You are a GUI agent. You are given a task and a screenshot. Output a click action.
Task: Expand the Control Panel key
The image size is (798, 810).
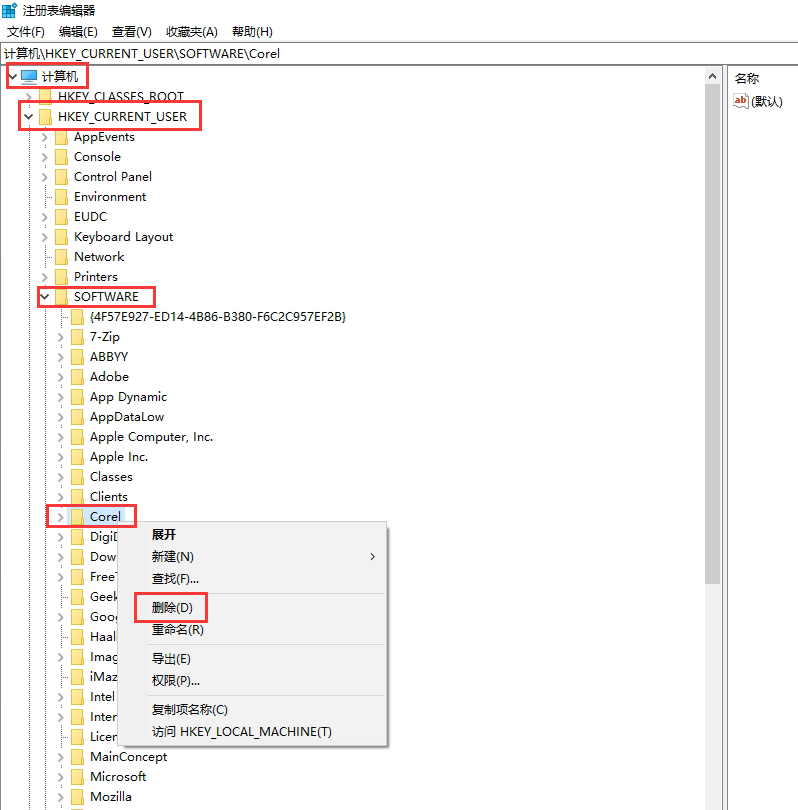click(x=45, y=177)
